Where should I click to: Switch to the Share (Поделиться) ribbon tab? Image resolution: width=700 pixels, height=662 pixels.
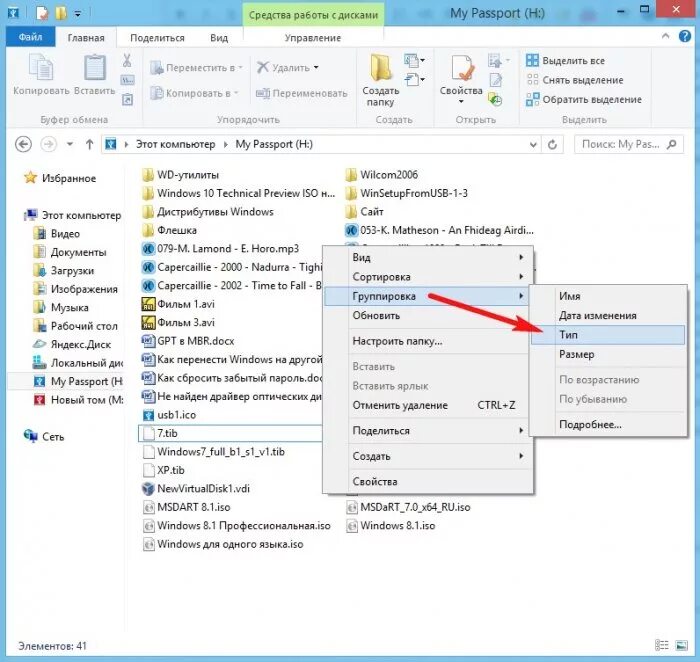click(157, 38)
